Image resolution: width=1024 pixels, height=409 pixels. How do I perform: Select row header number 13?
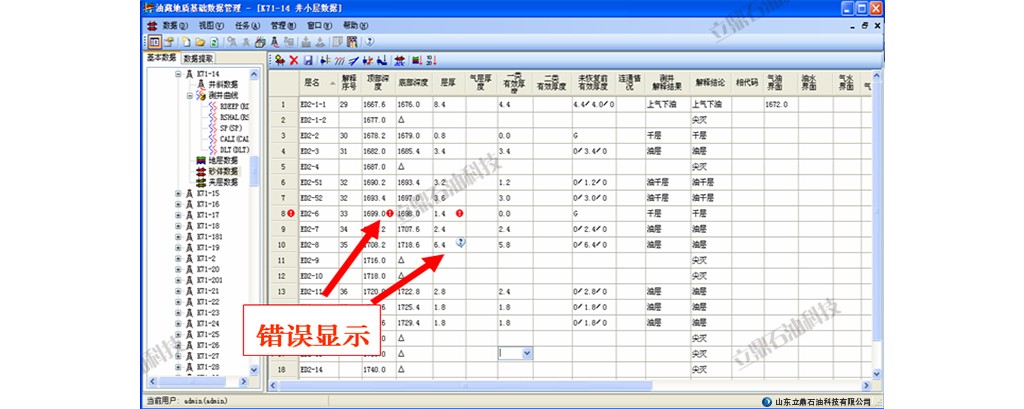click(283, 291)
